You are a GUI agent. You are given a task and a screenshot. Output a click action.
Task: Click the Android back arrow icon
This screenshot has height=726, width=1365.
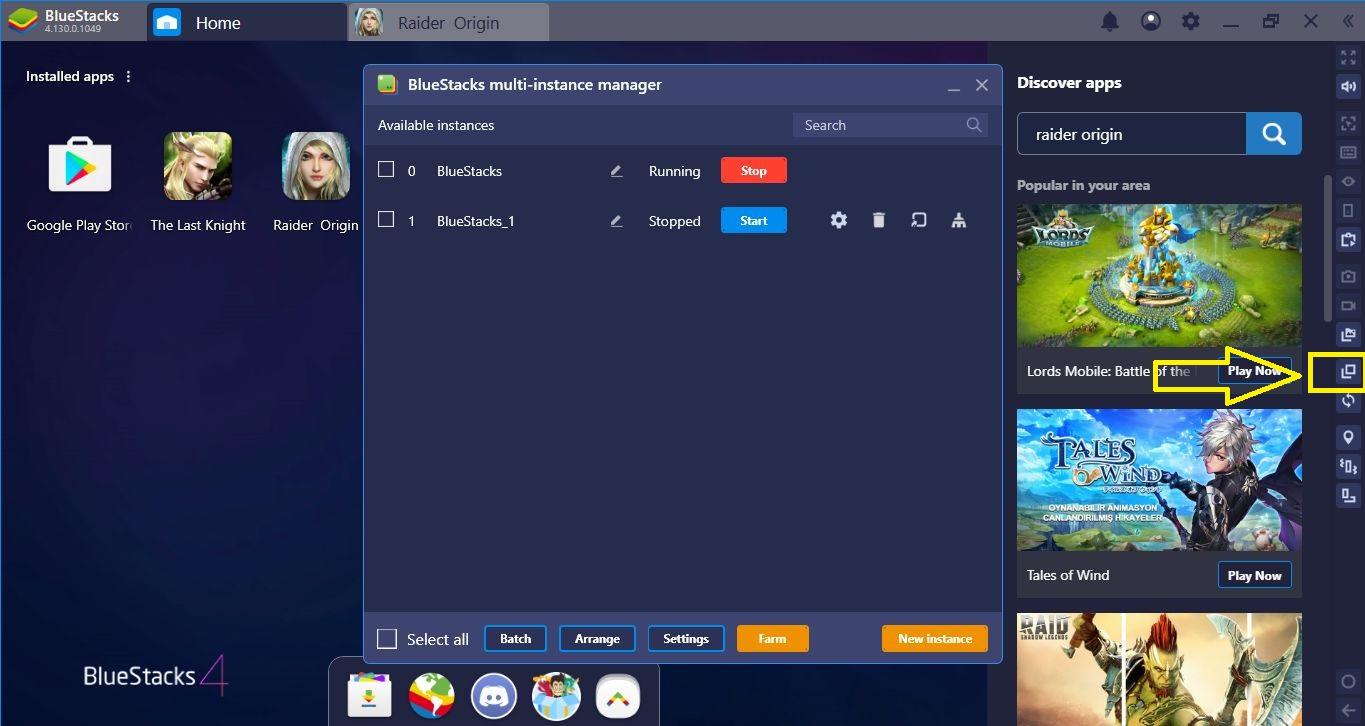pyautogui.click(x=1348, y=710)
